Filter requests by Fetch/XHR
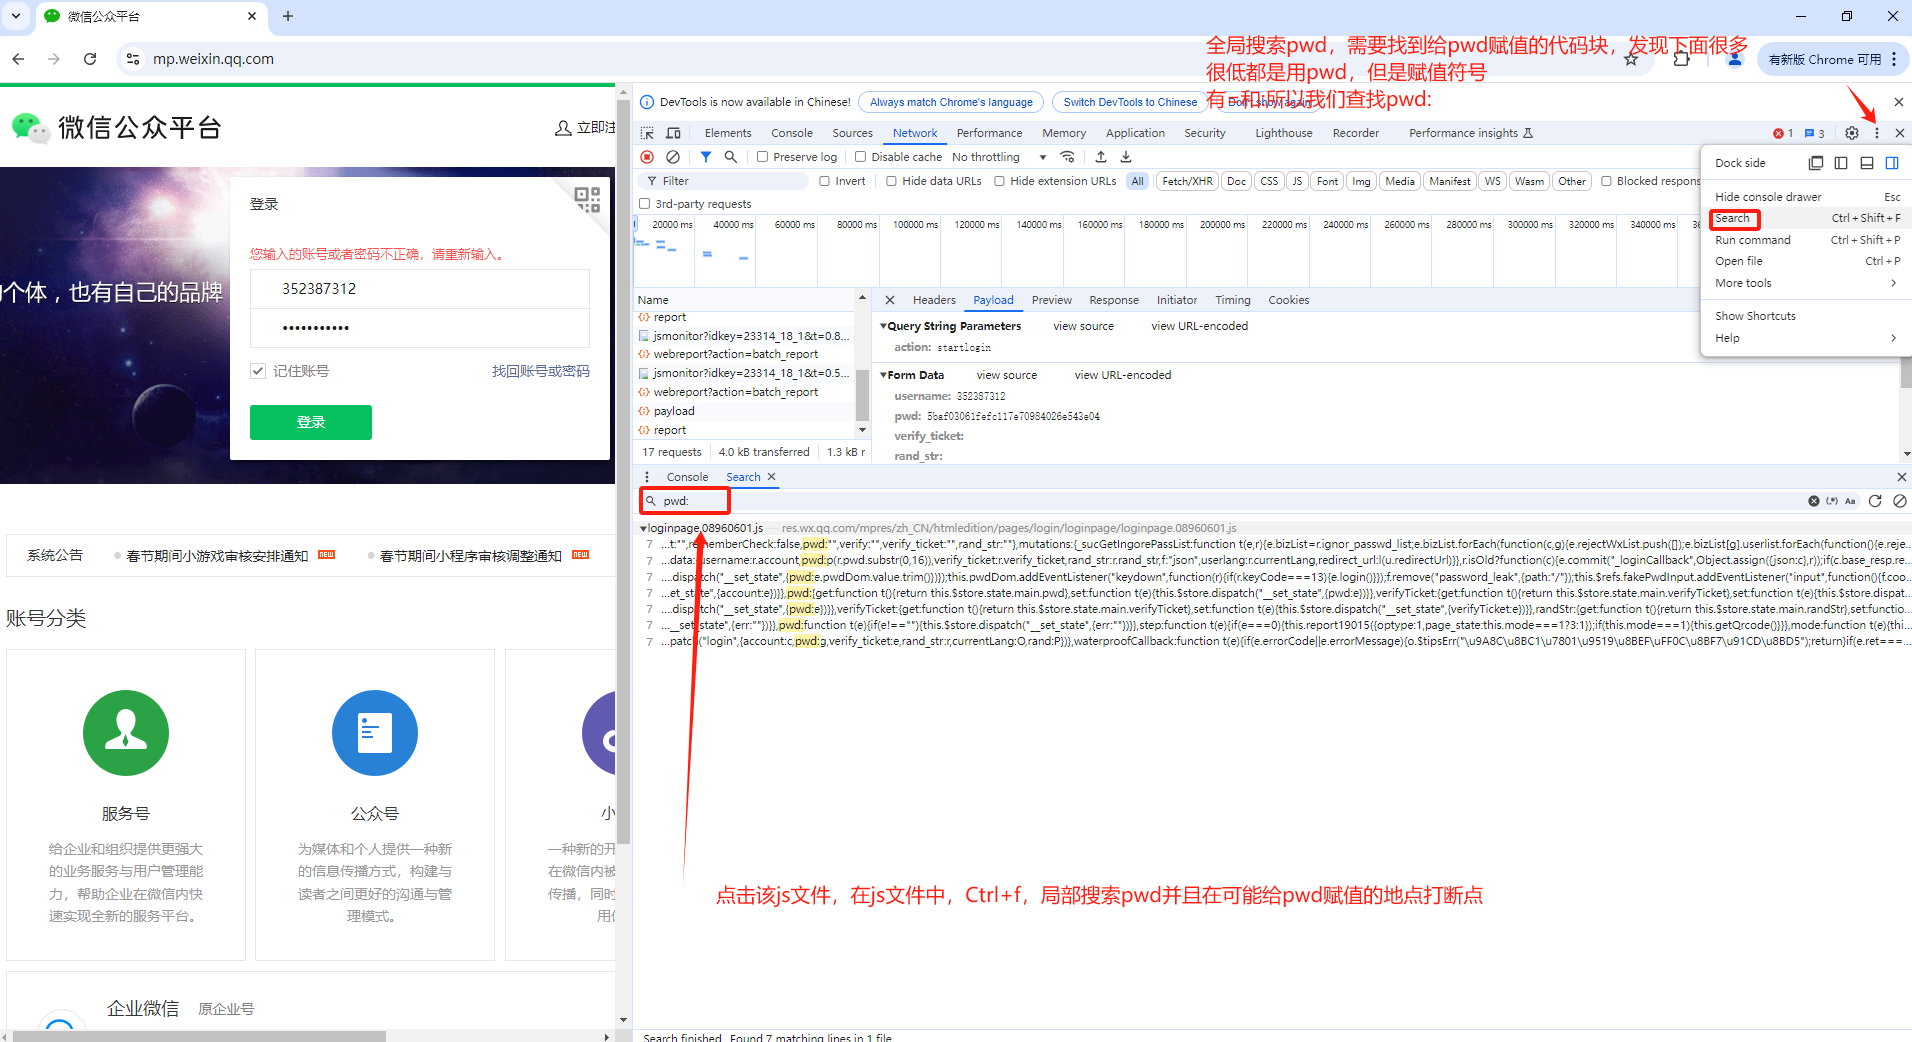The image size is (1912, 1042). [1187, 181]
